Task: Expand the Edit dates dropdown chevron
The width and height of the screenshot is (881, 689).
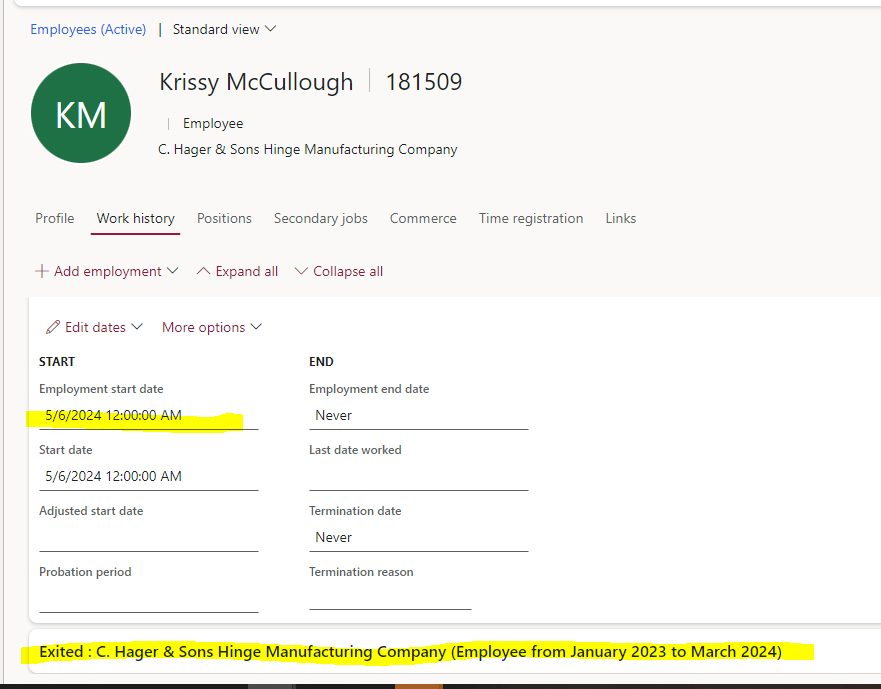Action: tap(137, 327)
